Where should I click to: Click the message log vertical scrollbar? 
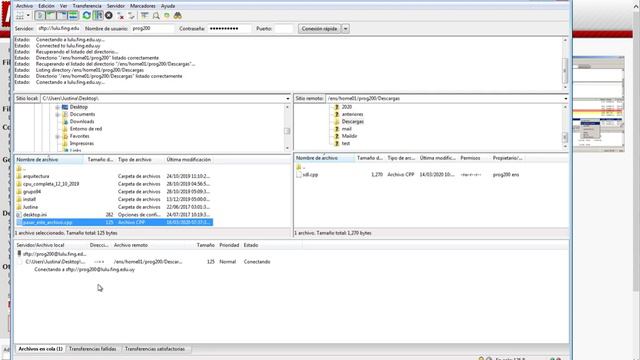[565, 64]
